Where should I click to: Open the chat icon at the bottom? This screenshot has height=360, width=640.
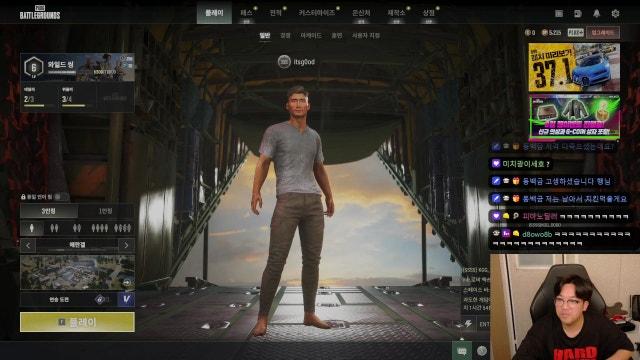pos(462,351)
